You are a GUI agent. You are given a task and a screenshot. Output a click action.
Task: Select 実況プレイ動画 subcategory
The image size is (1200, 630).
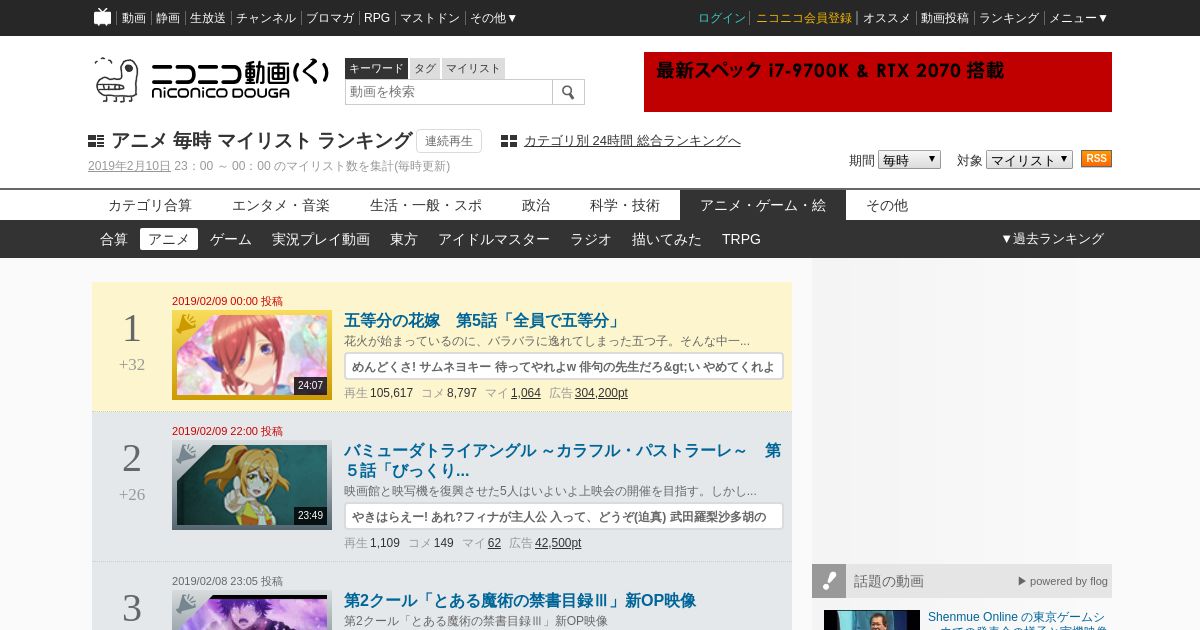point(321,239)
